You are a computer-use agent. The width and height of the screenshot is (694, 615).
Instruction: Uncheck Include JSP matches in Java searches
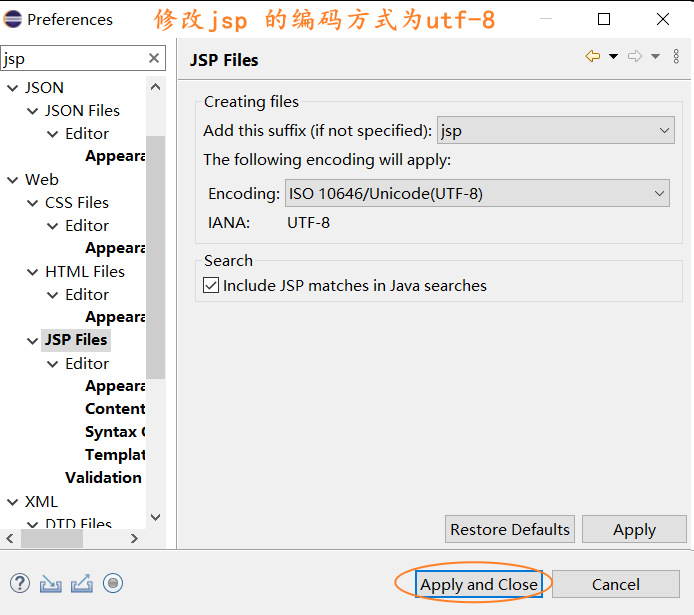pyautogui.click(x=211, y=286)
